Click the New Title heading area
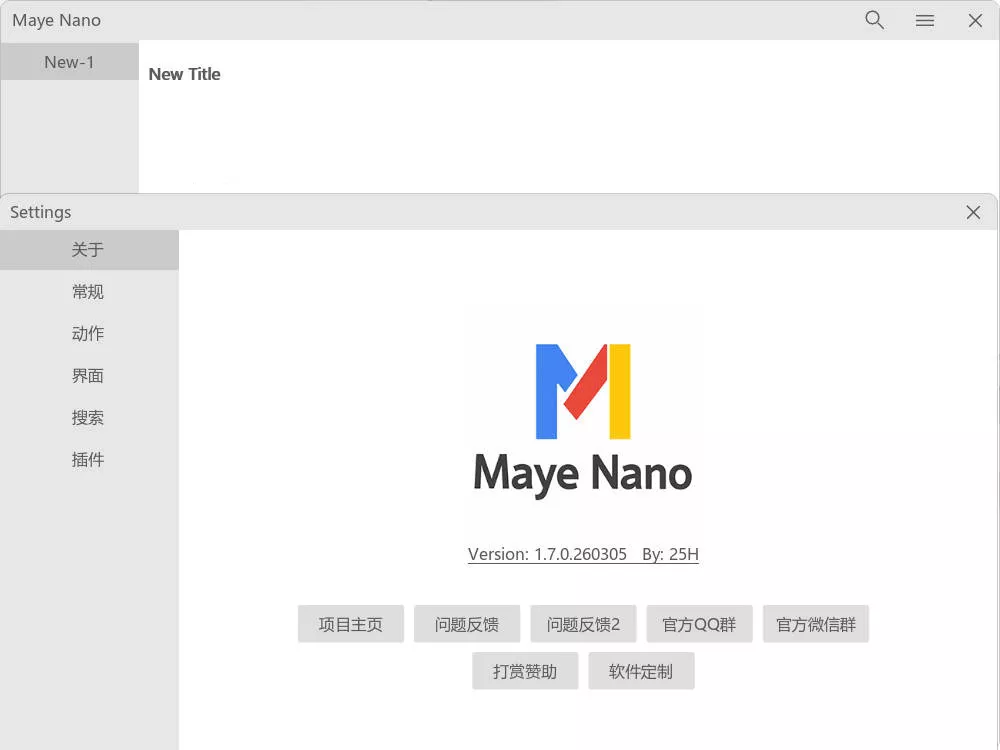Image resolution: width=1000 pixels, height=750 pixels. (184, 73)
